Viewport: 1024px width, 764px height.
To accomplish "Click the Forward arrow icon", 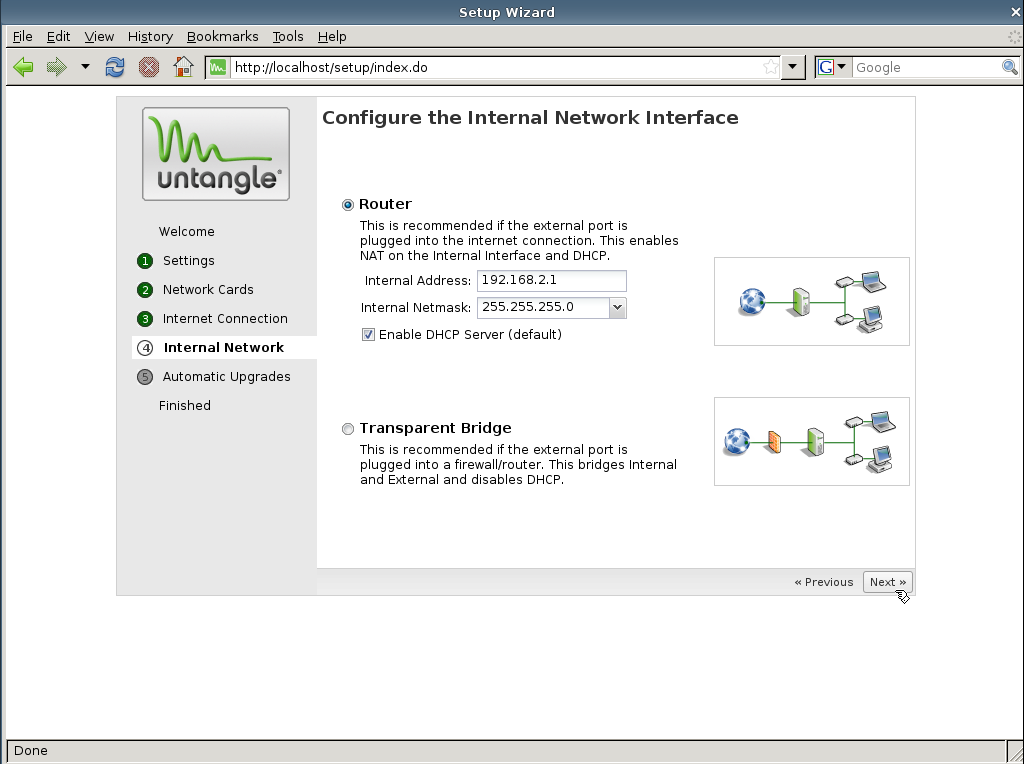I will 57,67.
